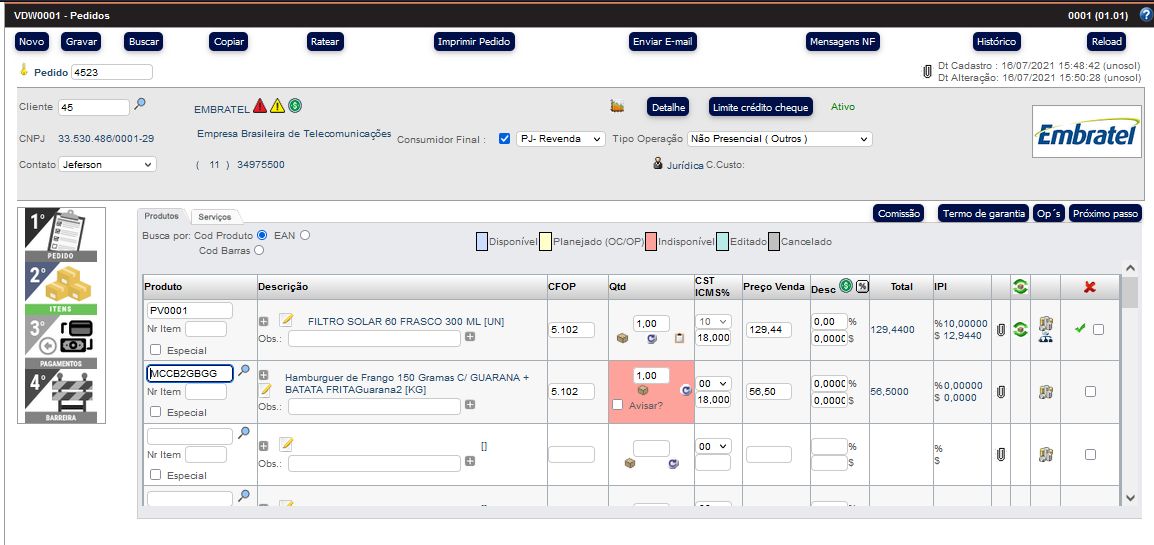Click search magnifier beside product MCCB2GBGG
Viewport: 1154px width, 545px height.
[x=243, y=371]
